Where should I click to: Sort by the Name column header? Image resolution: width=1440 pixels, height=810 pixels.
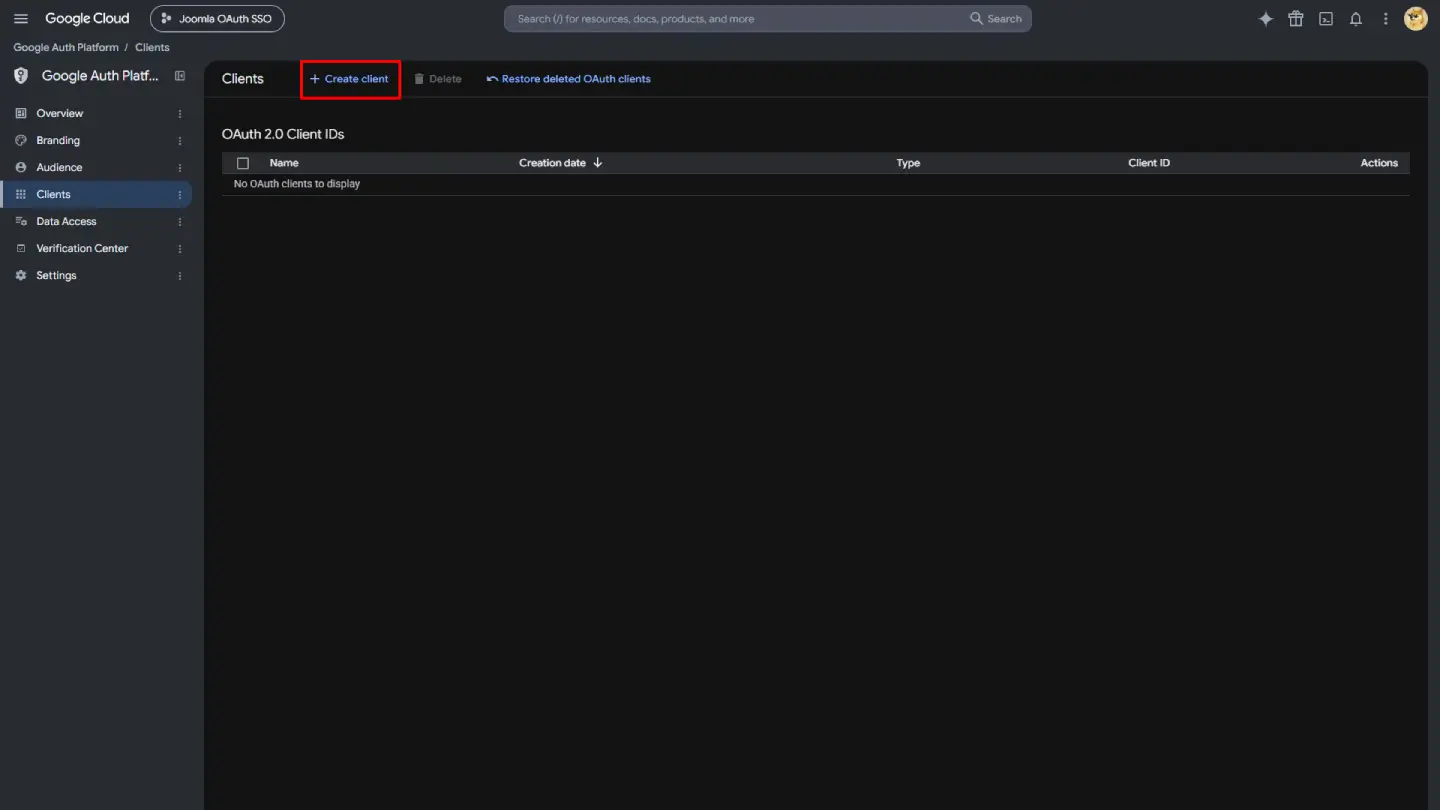tap(284, 163)
